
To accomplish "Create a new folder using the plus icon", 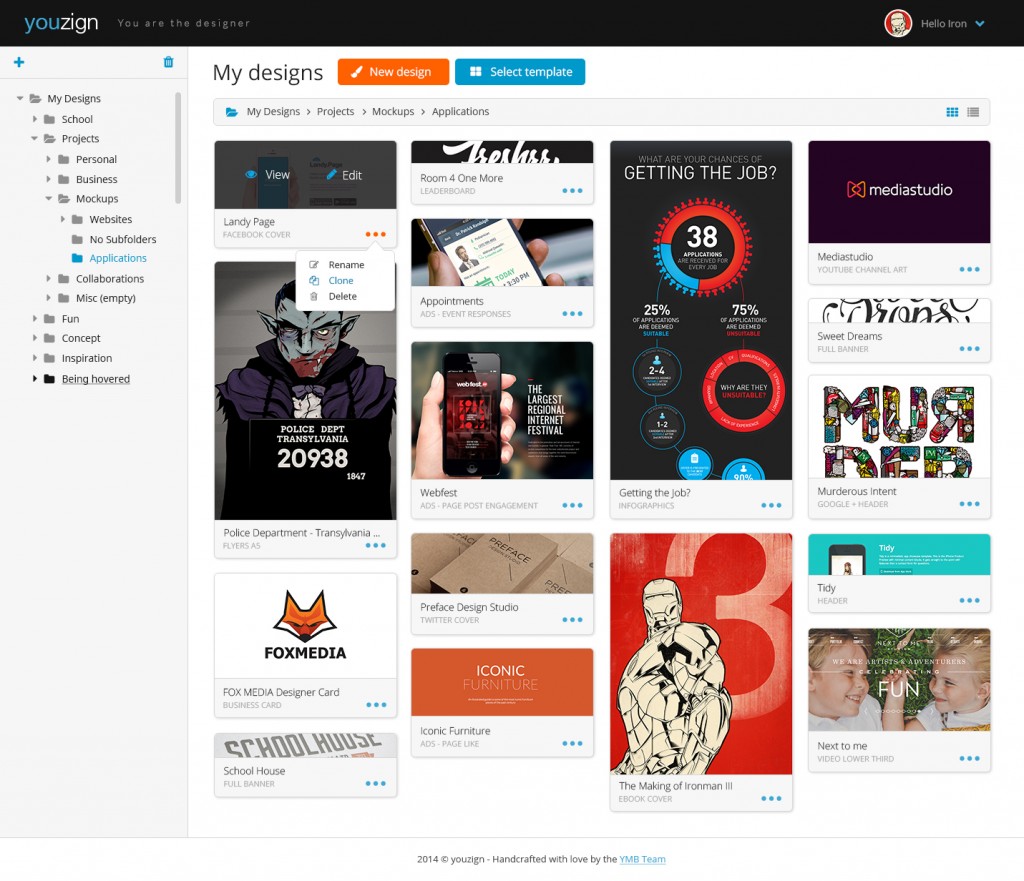I will pos(18,62).
